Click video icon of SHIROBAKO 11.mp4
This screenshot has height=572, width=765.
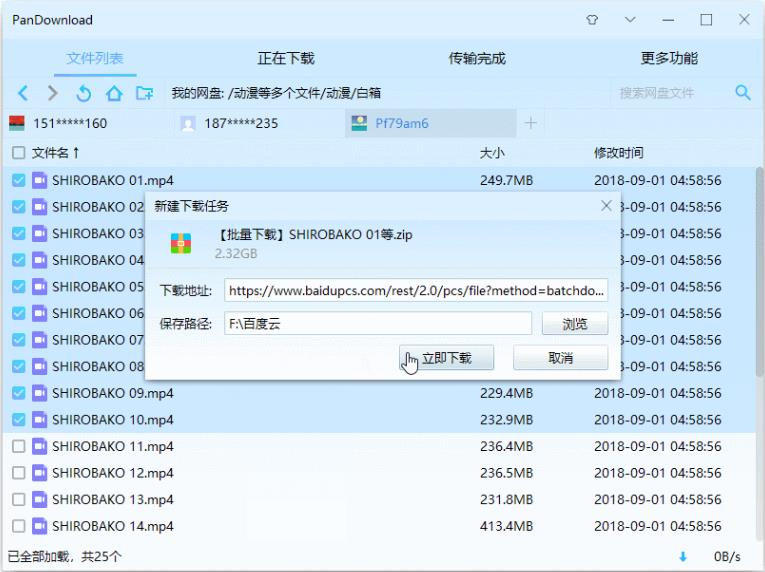pyautogui.click(x=40, y=446)
